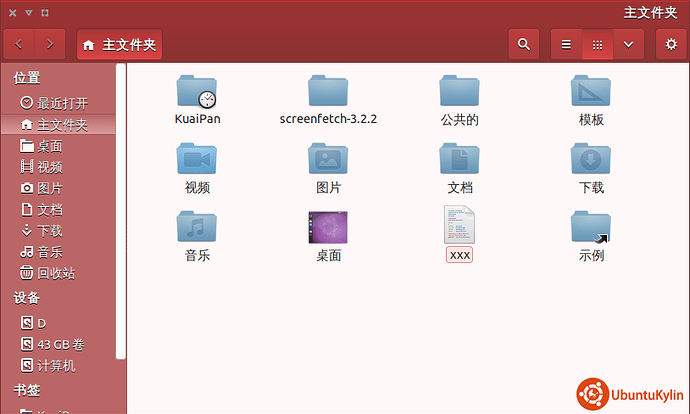Click the KuaiPan folder name label
Screen dimensions: 690x414
[x=197, y=119]
